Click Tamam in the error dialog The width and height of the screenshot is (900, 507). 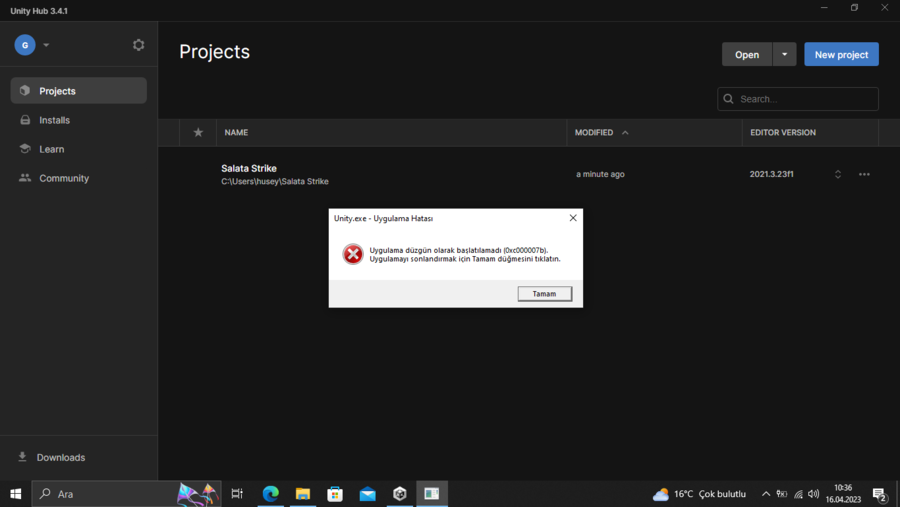(x=544, y=293)
